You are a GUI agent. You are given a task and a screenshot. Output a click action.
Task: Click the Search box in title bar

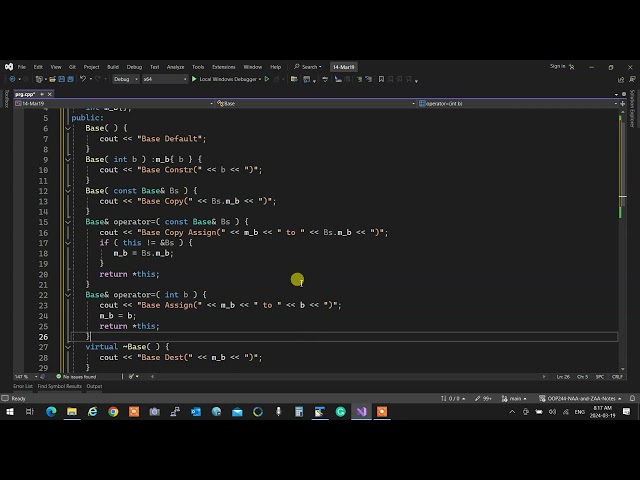308,67
